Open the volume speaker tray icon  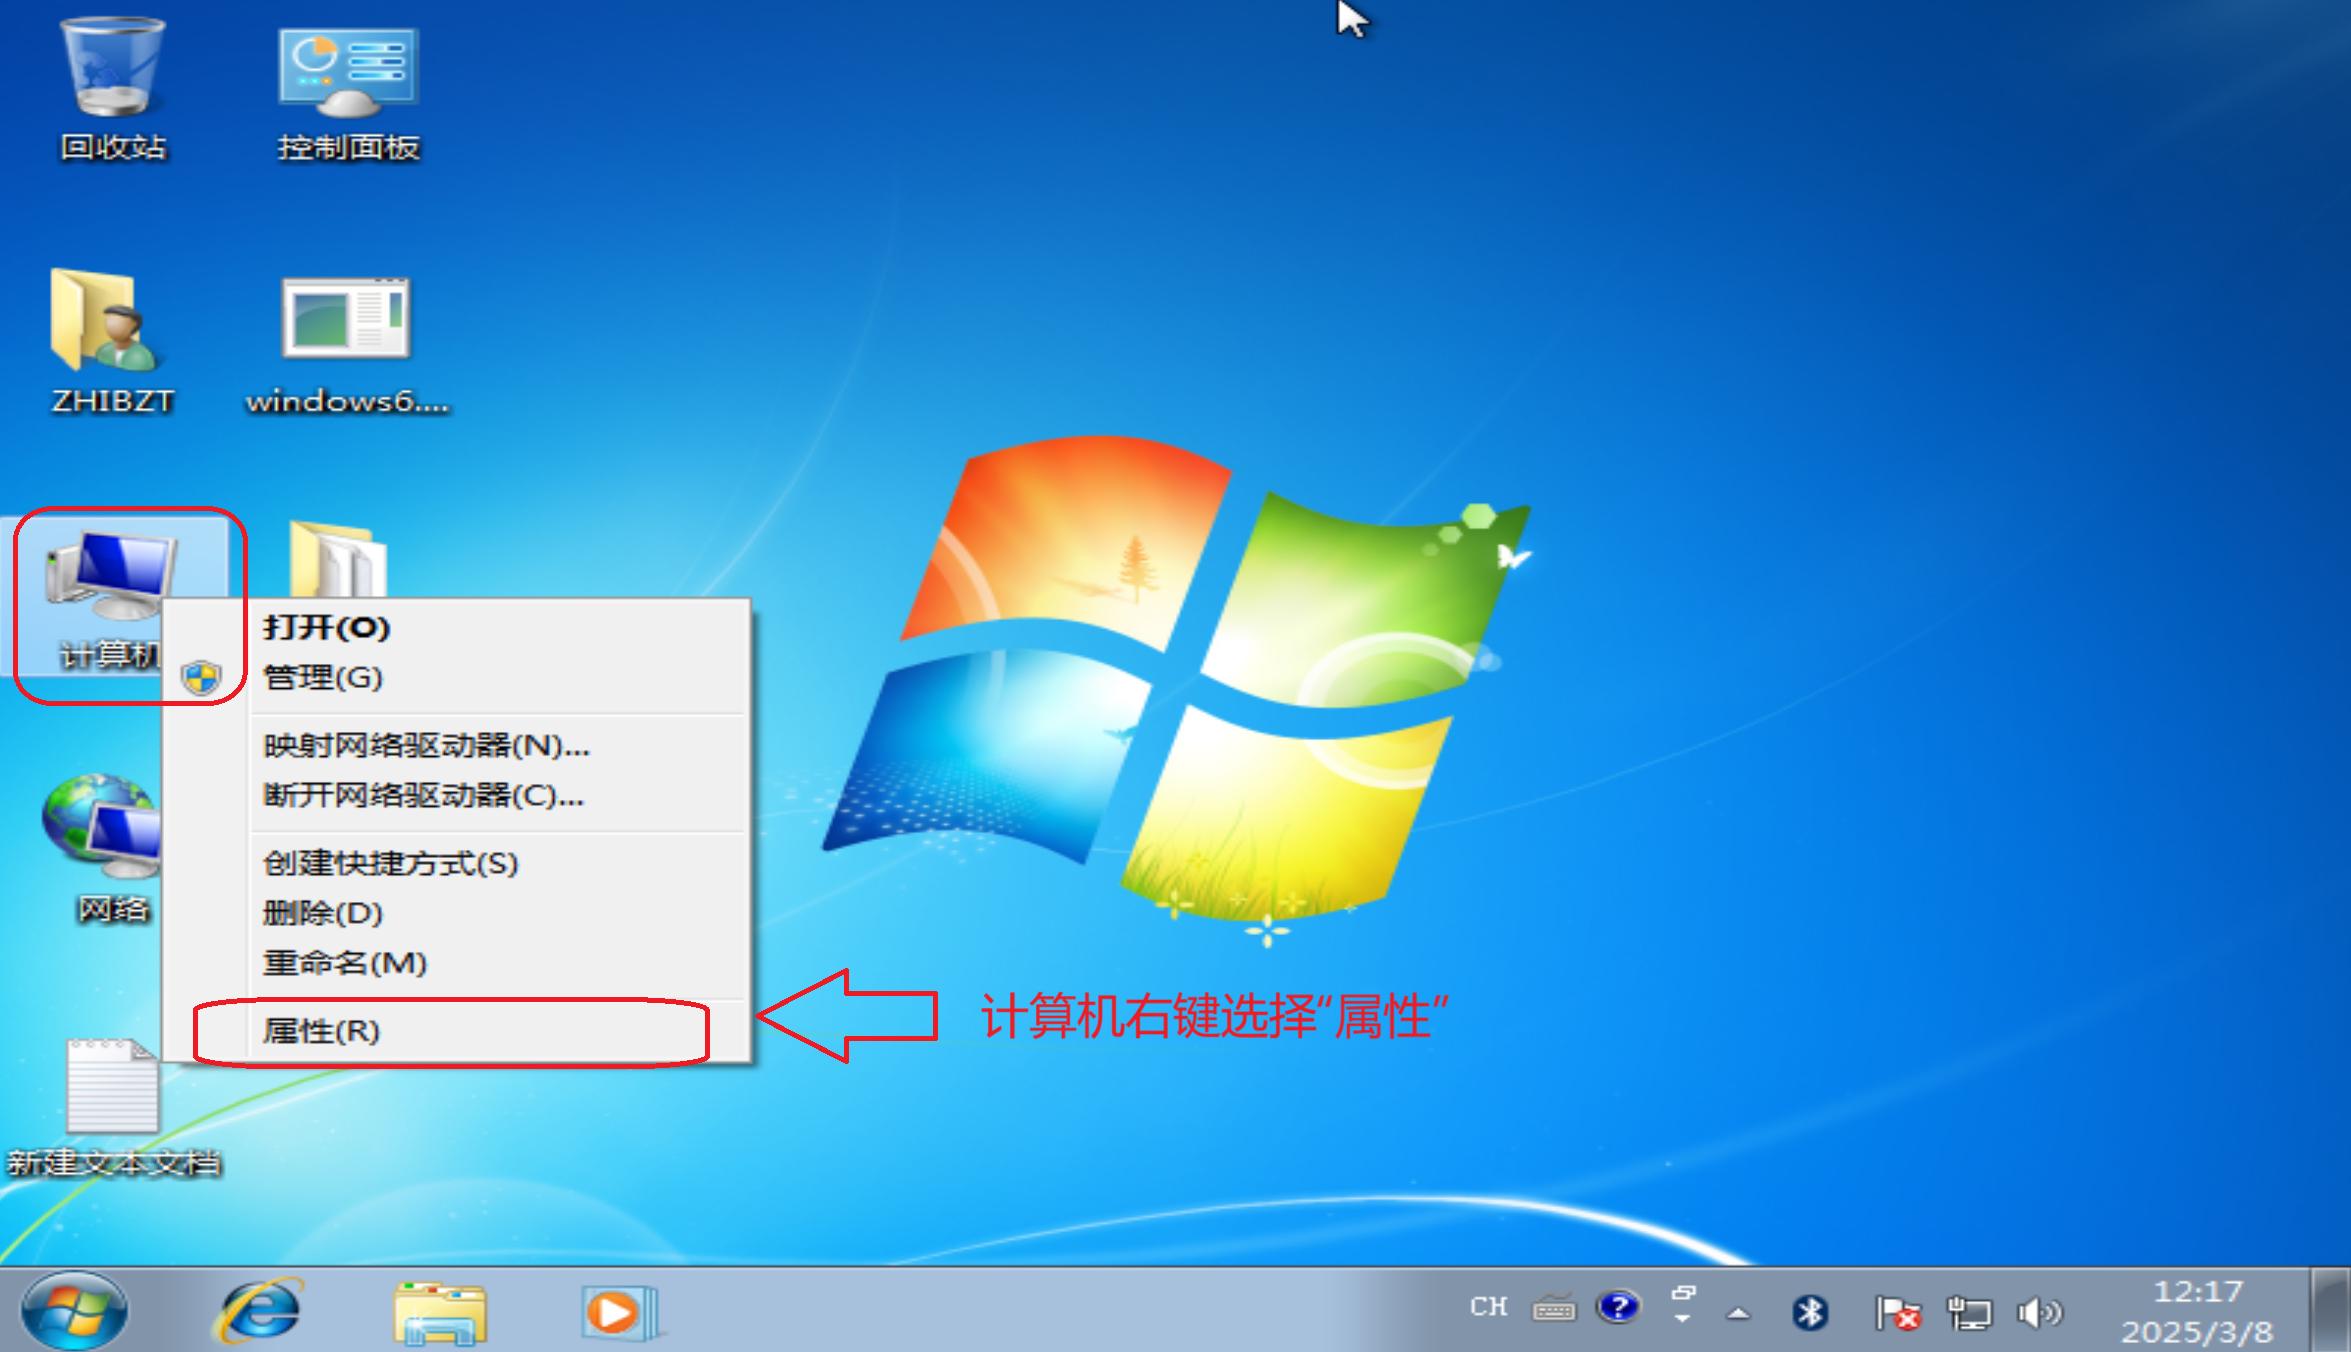(x=2039, y=1312)
